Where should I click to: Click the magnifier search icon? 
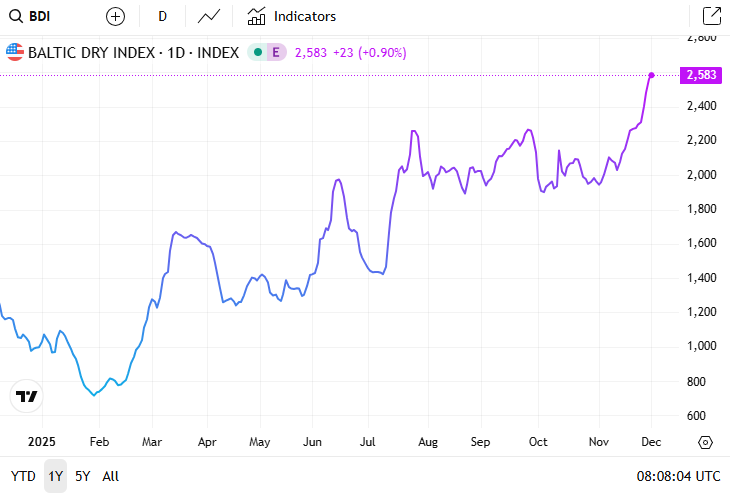click(x=15, y=16)
